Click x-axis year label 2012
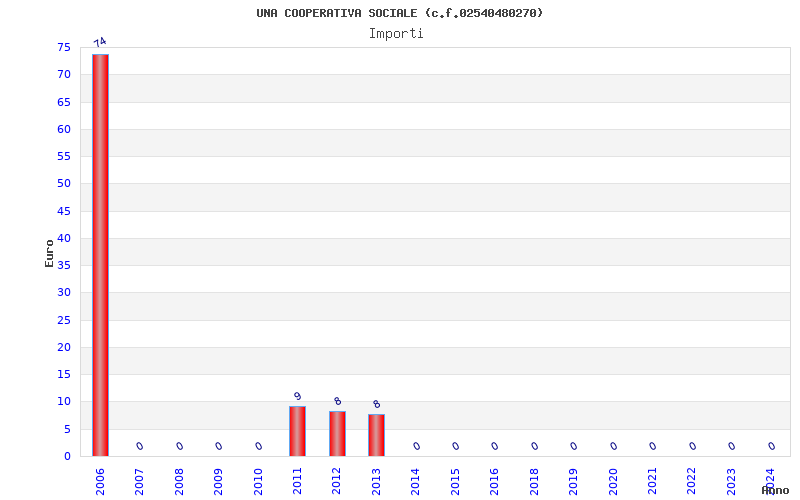800x500 pixels. pyautogui.click(x=337, y=482)
